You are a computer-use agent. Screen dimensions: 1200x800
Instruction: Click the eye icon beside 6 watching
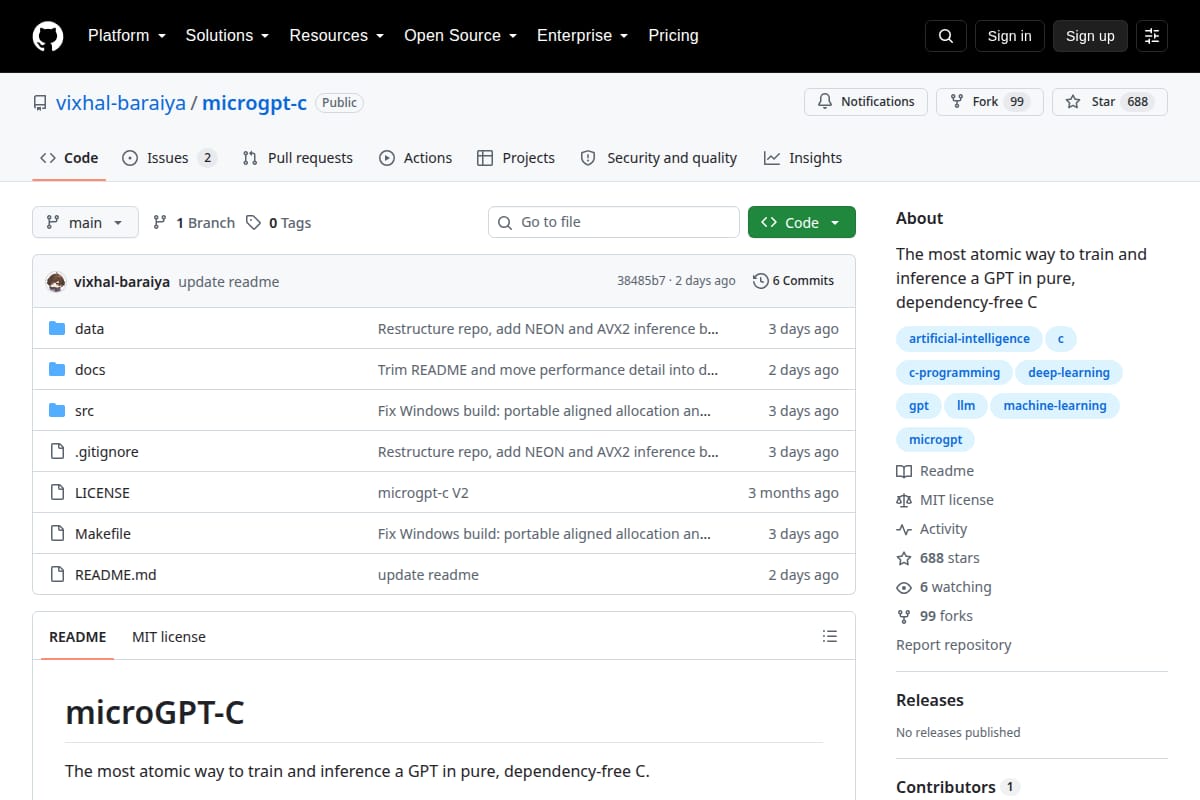coord(904,587)
